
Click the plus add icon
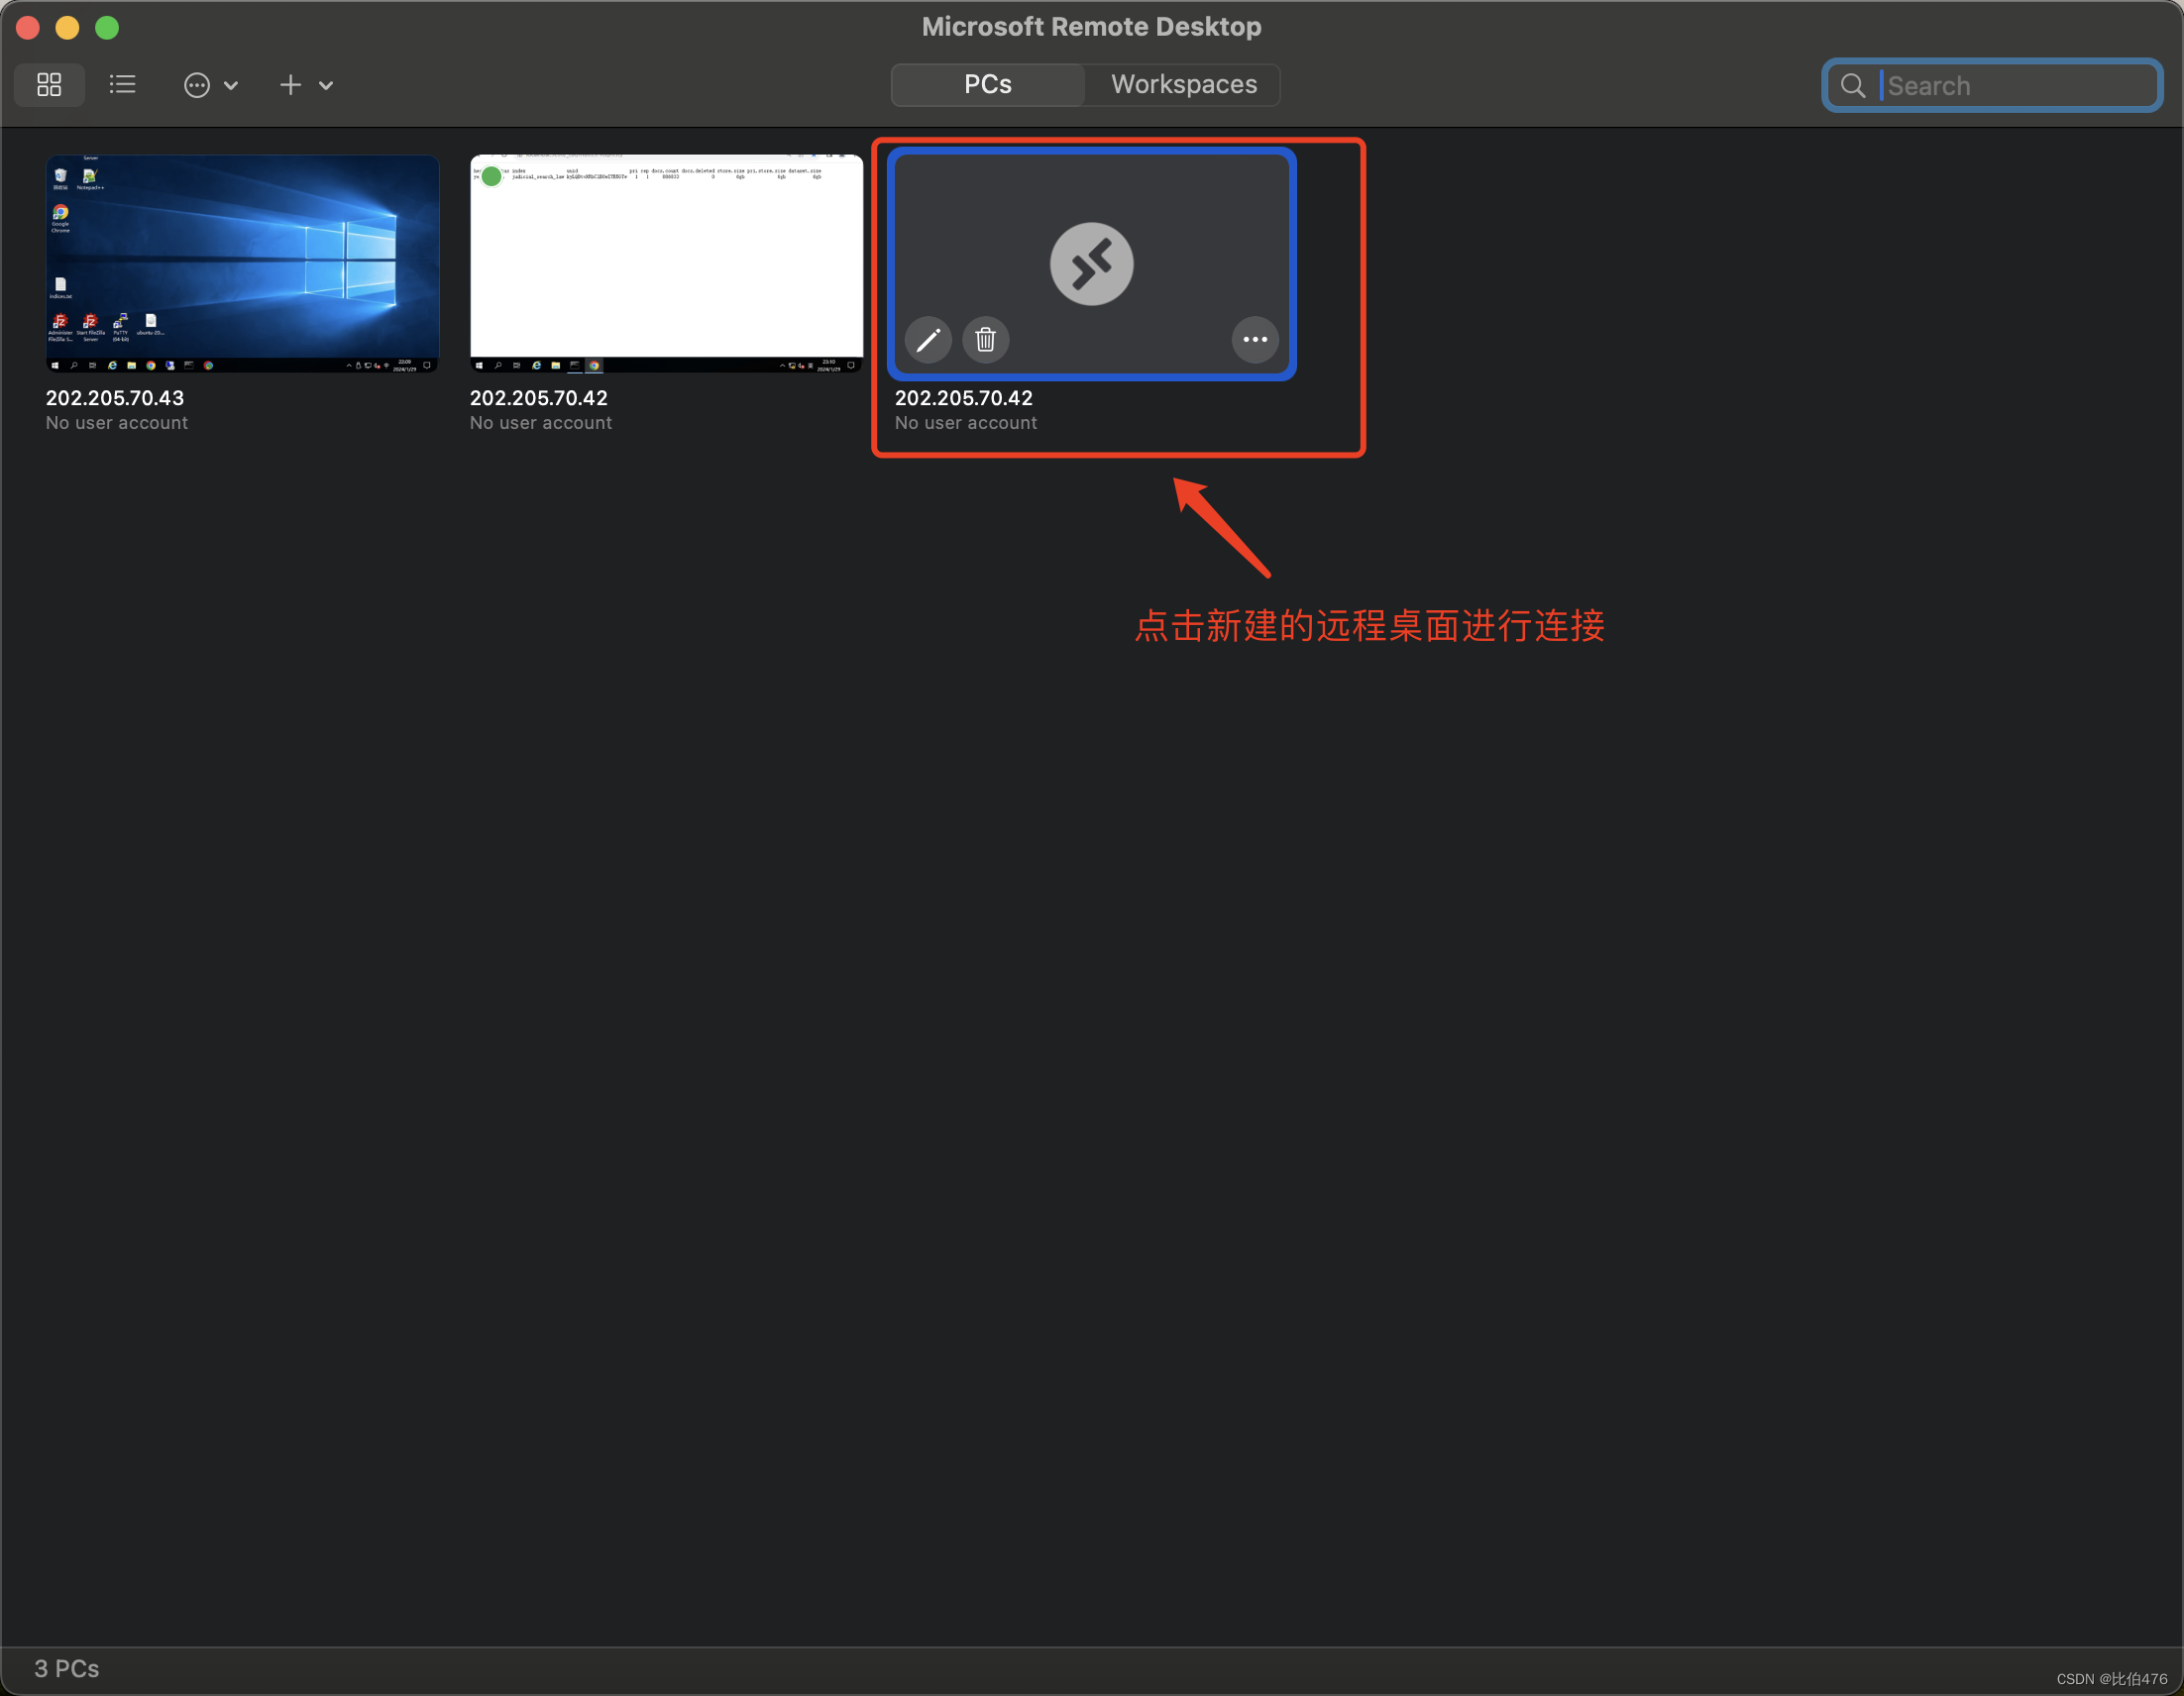click(x=290, y=85)
